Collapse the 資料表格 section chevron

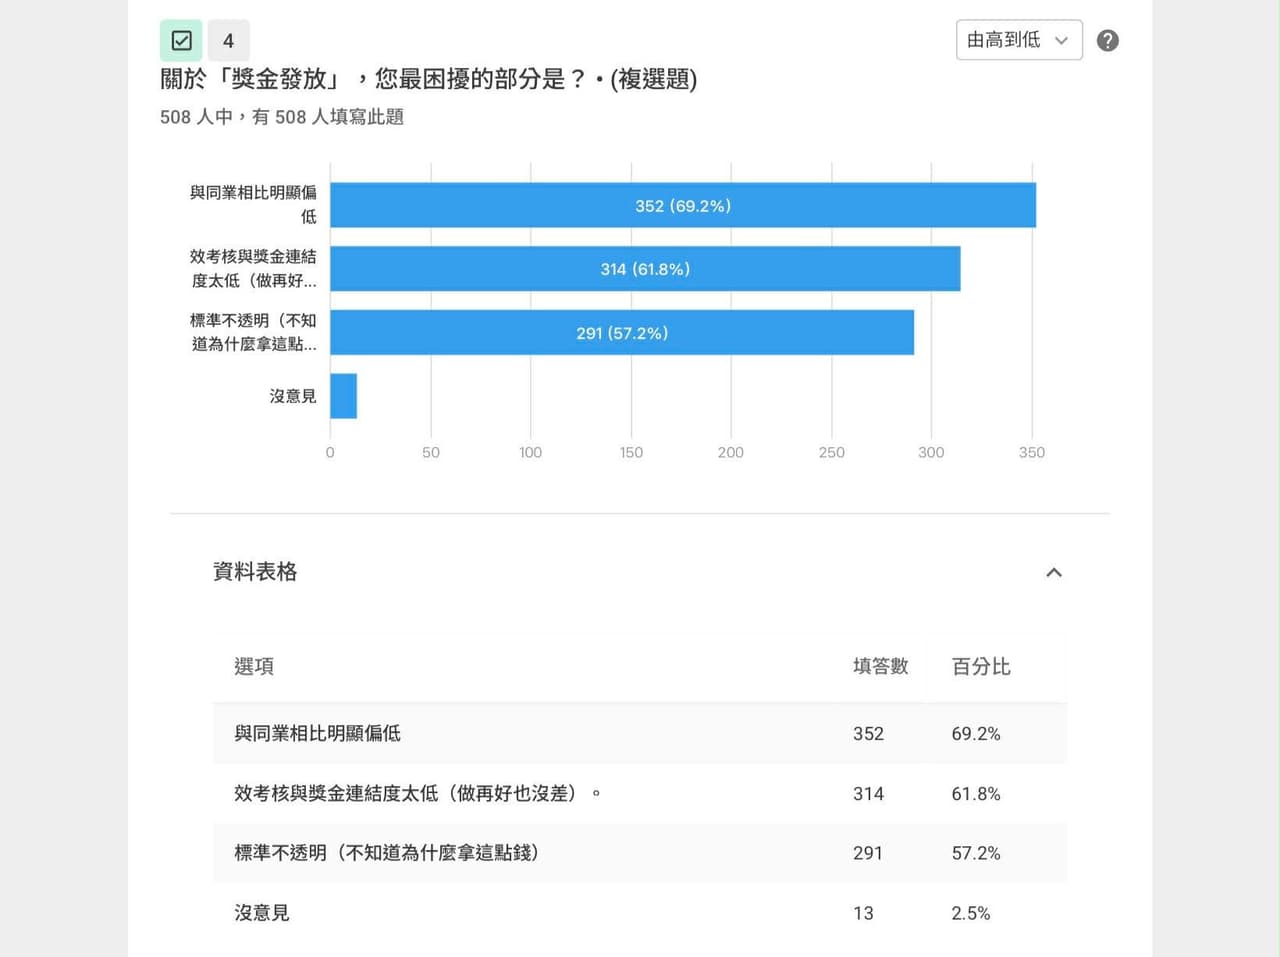tap(1054, 572)
